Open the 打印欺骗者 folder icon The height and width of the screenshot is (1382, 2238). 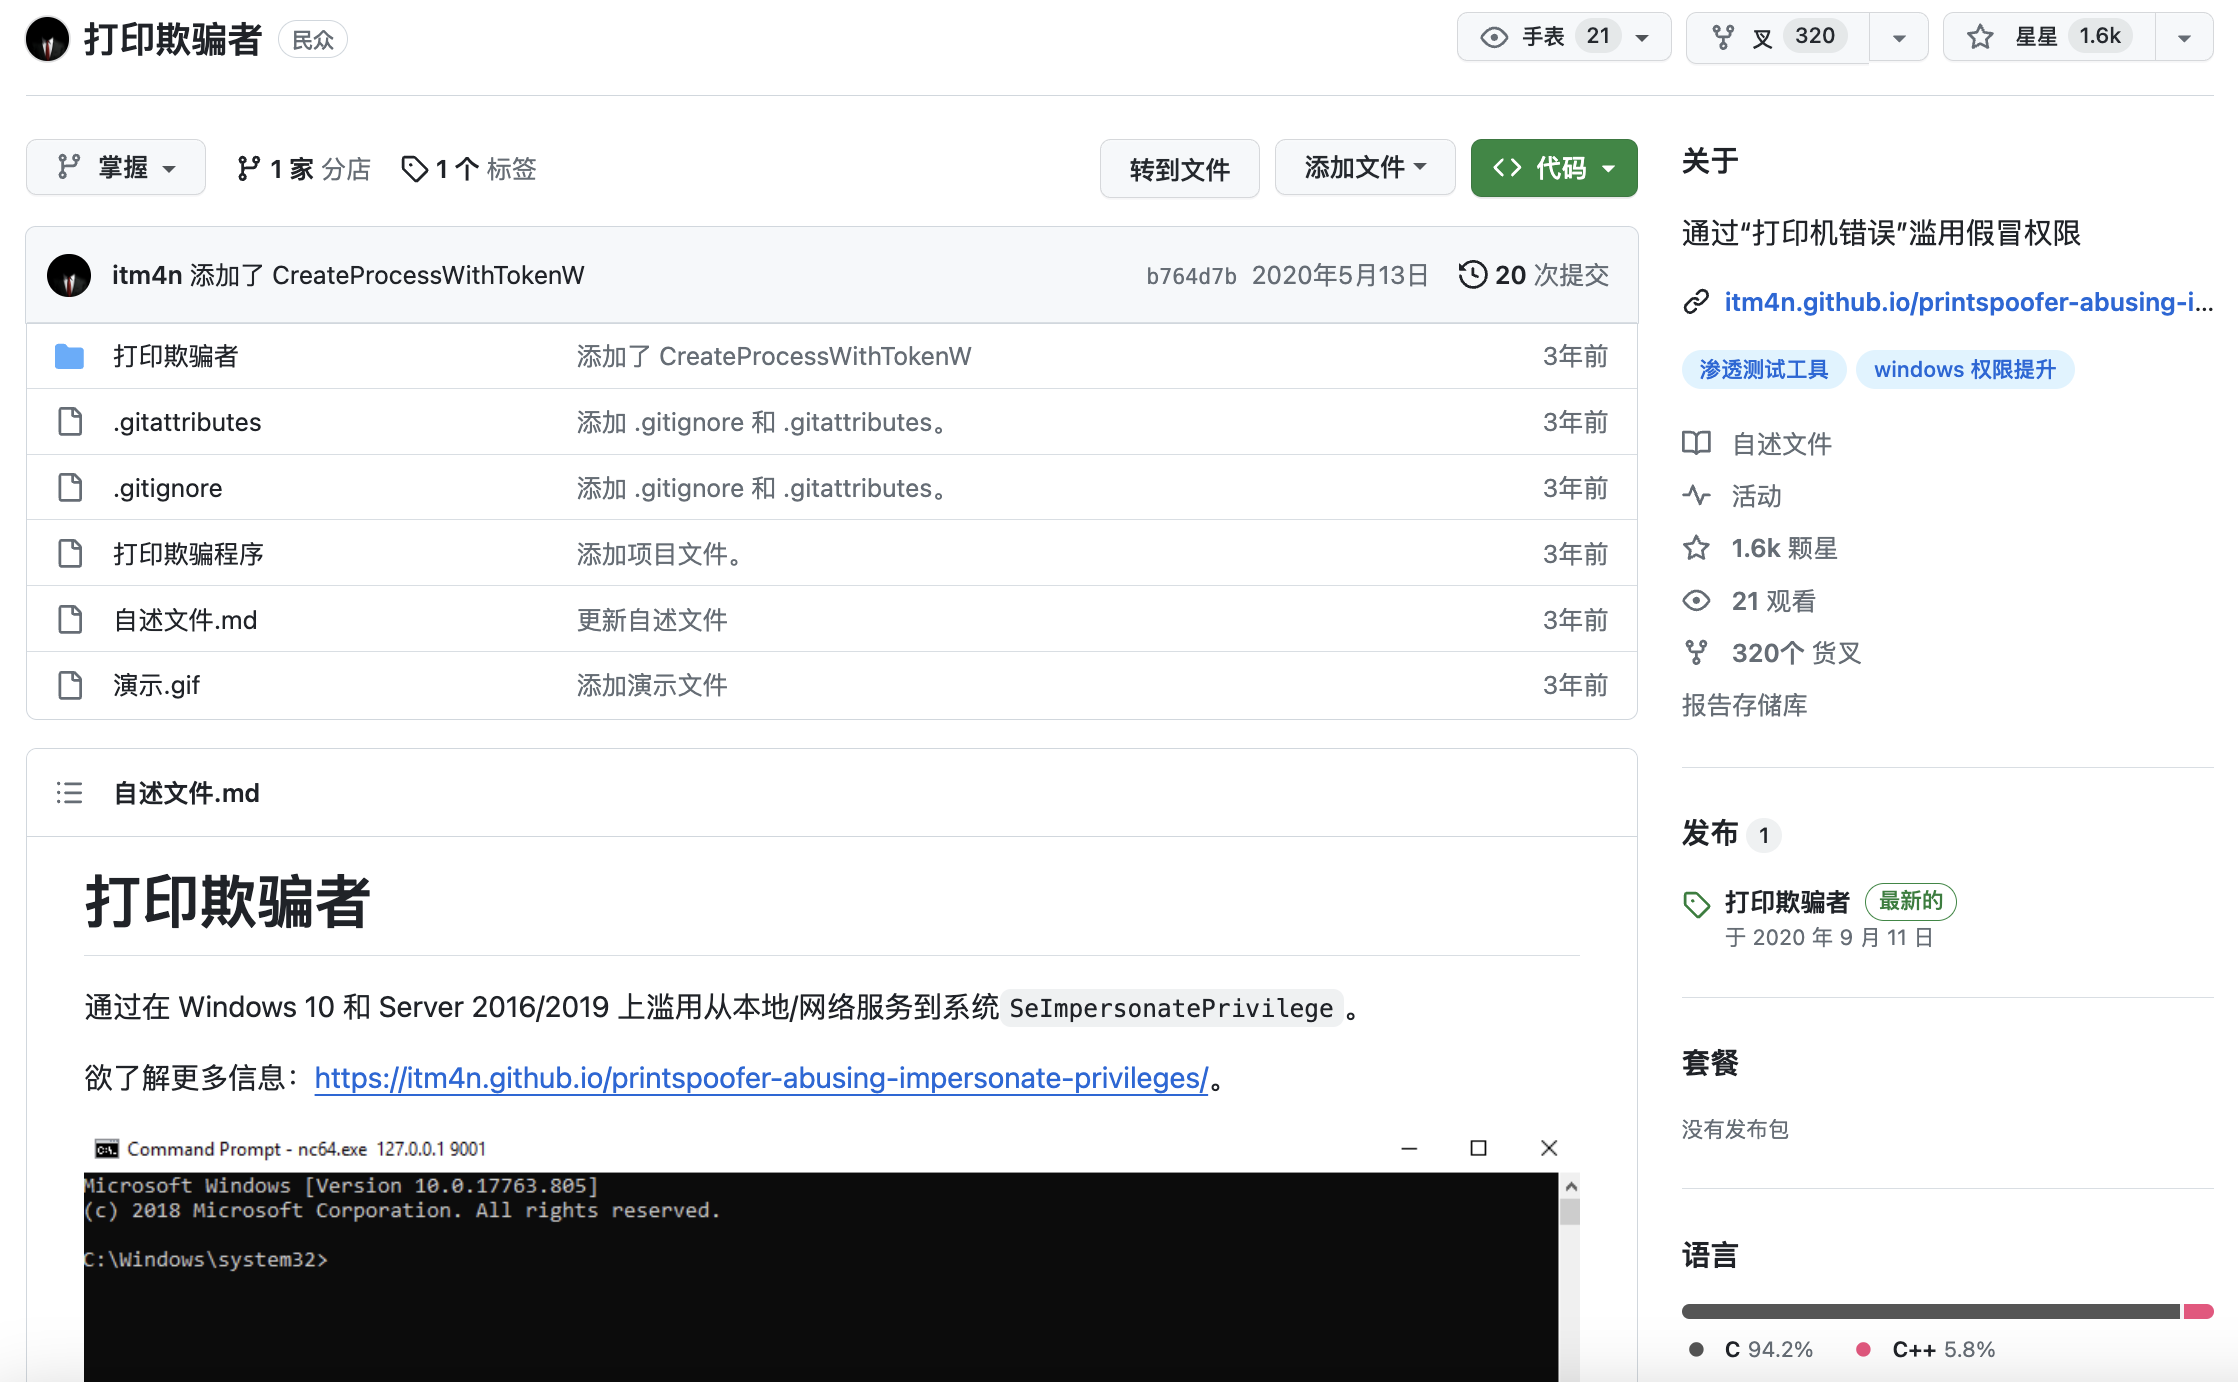69,356
